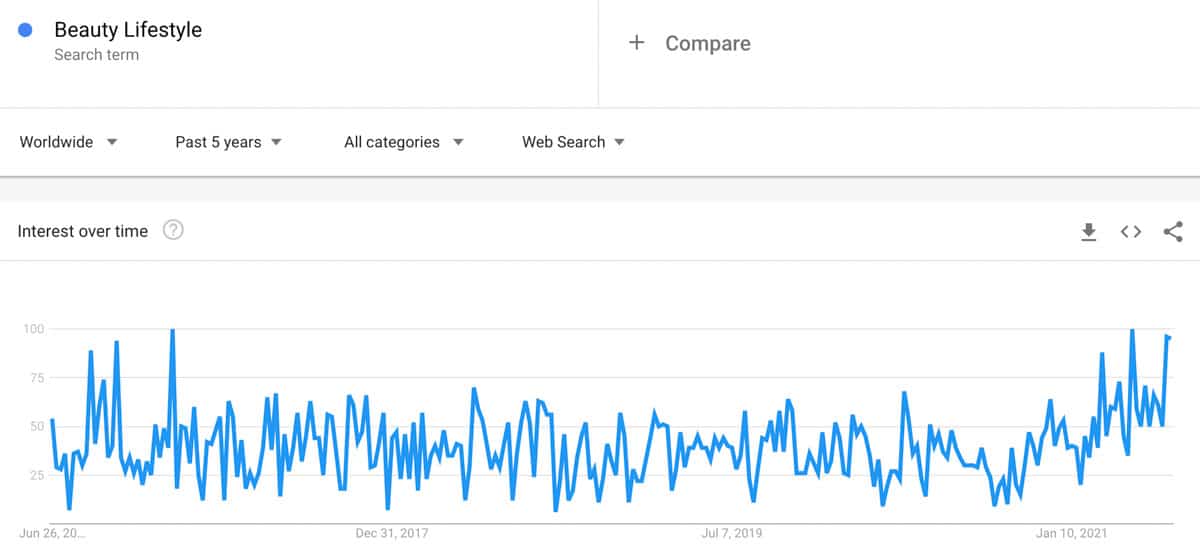Screen dimensions: 1200x558
Task: Click the Interest over time heading
Action: pos(83,231)
